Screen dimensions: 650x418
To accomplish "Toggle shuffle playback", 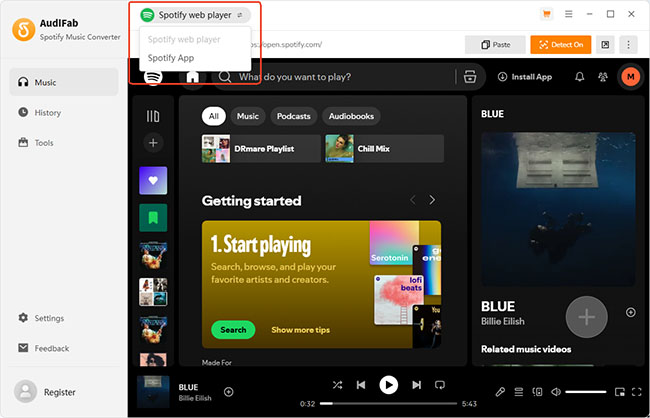I will (337, 385).
